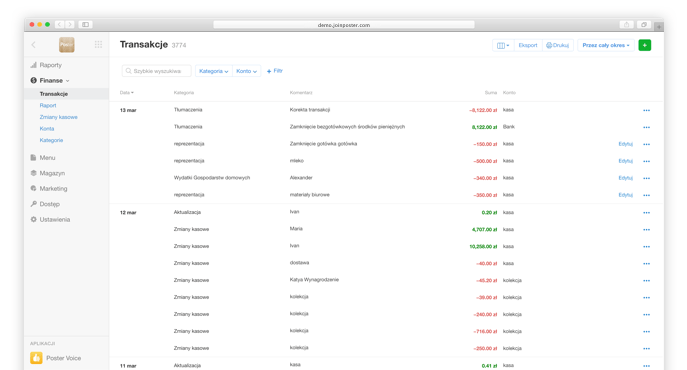This screenshot has width=687, height=370.
Task: Click the Safari share button
Action: [627, 25]
